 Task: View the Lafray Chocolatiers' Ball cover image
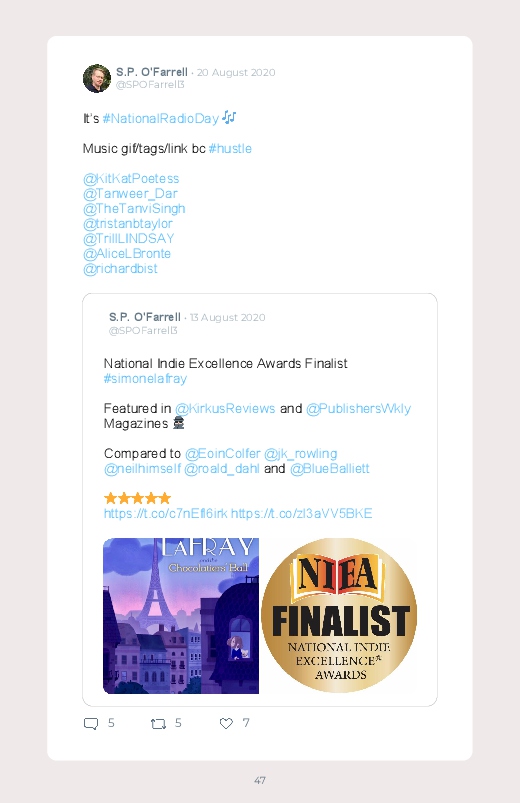click(x=181, y=616)
